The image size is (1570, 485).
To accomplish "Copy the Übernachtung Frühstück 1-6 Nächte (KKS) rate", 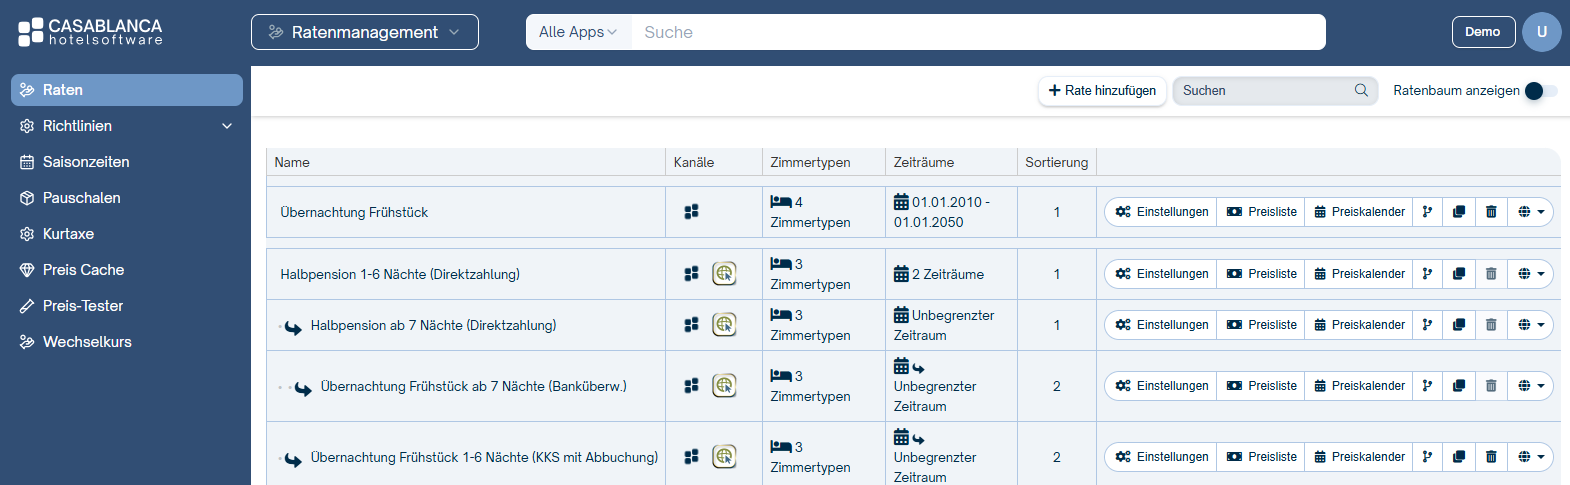I will pyautogui.click(x=1459, y=457).
